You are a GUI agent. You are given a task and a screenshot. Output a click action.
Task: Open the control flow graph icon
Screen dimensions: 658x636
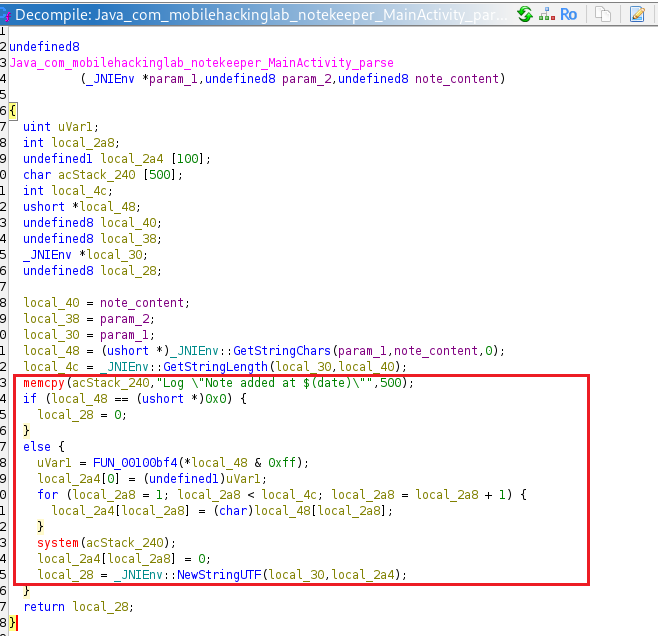(547, 14)
